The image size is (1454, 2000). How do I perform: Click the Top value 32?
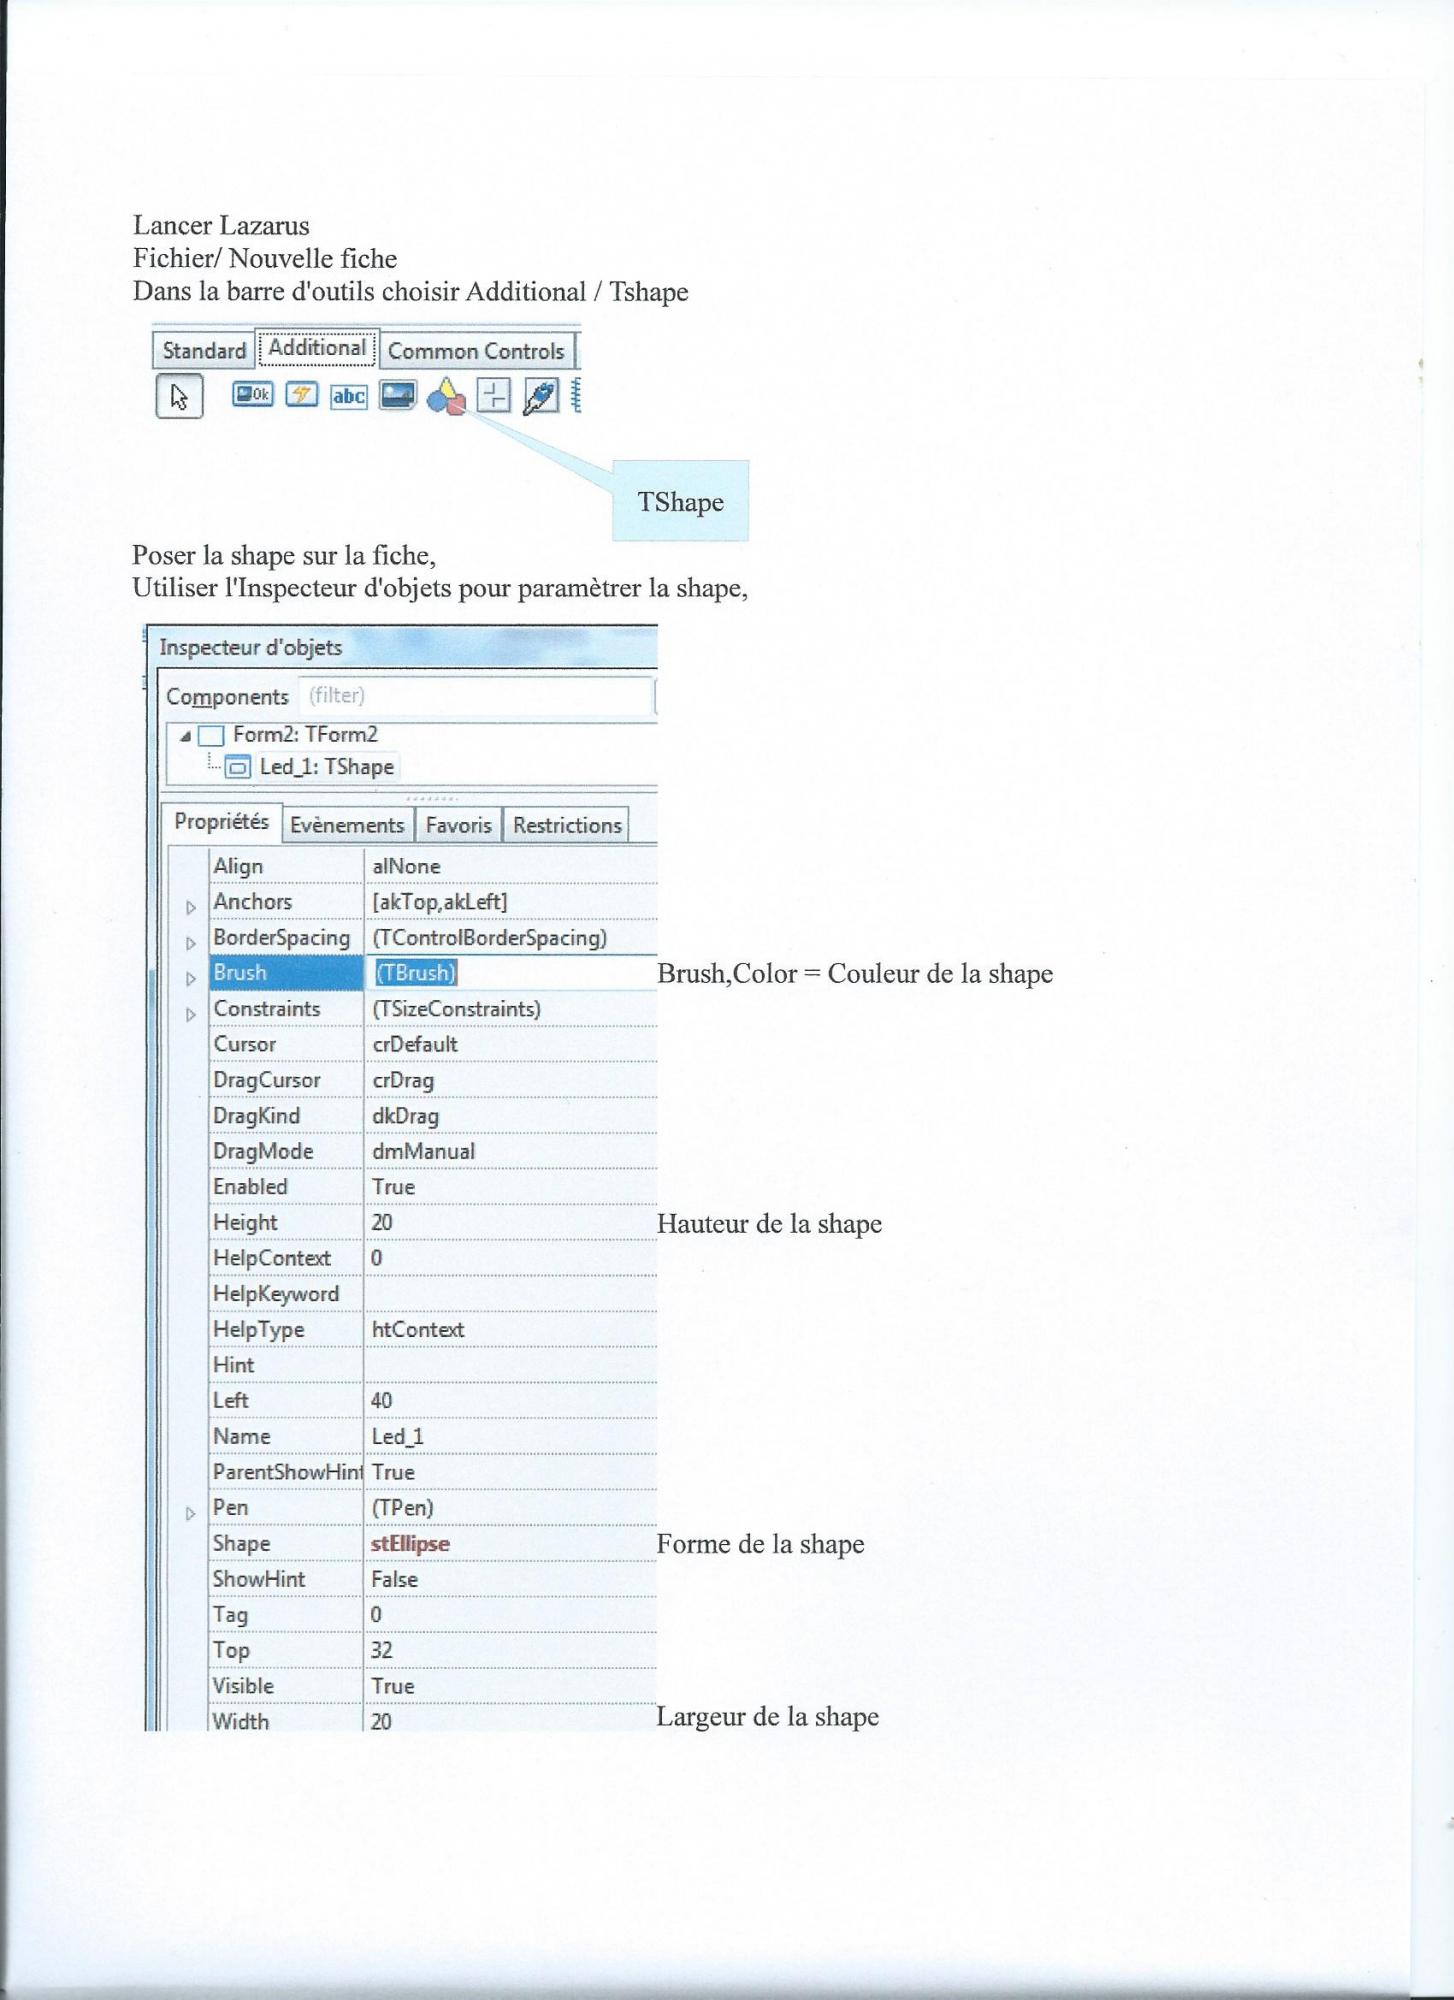point(381,1651)
